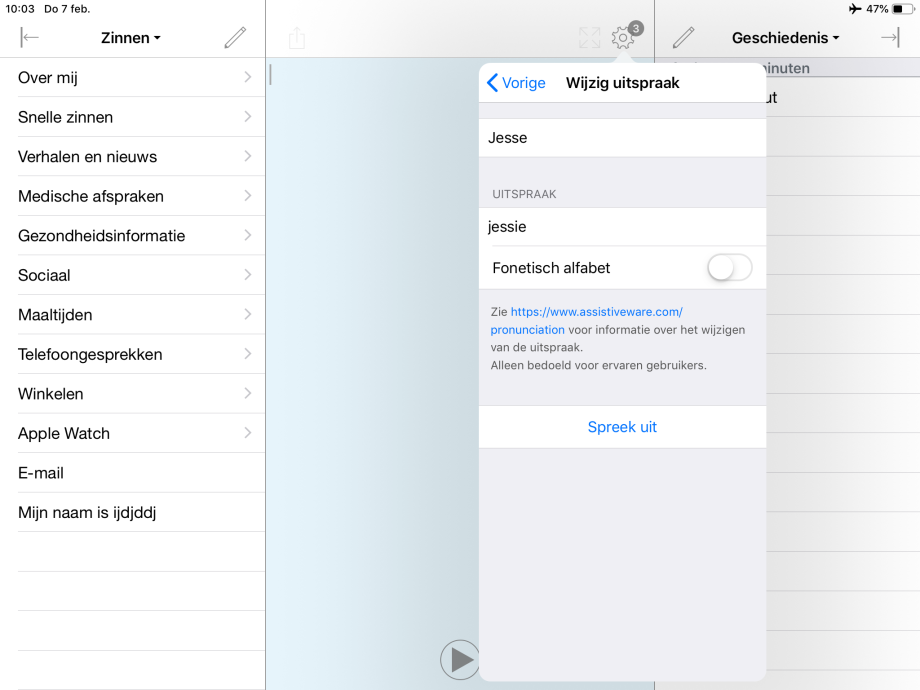This screenshot has width=920, height=690.
Task: Tap the share icon in the toolbar
Action: point(296,38)
